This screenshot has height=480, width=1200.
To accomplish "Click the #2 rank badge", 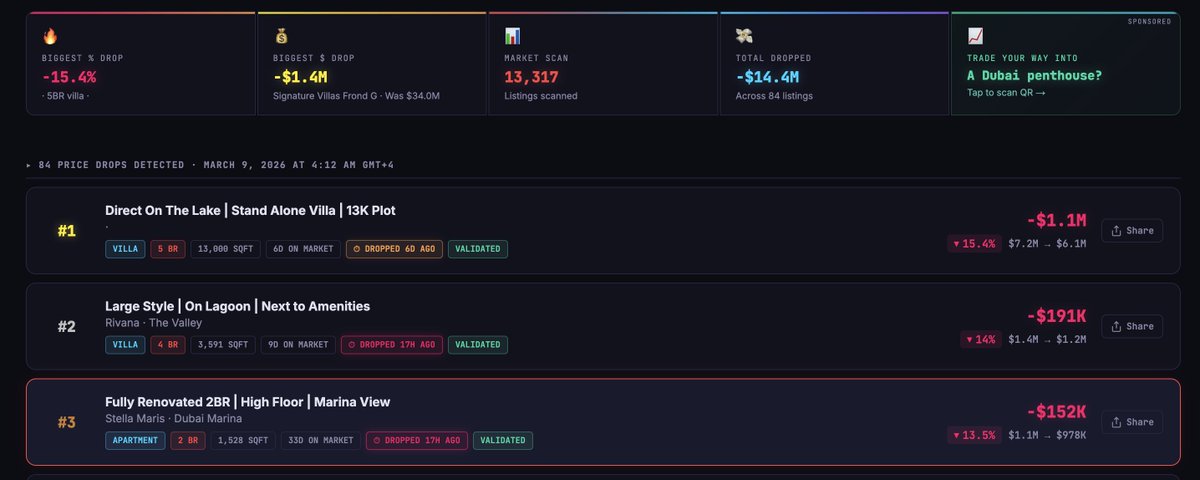I will 66,327.
